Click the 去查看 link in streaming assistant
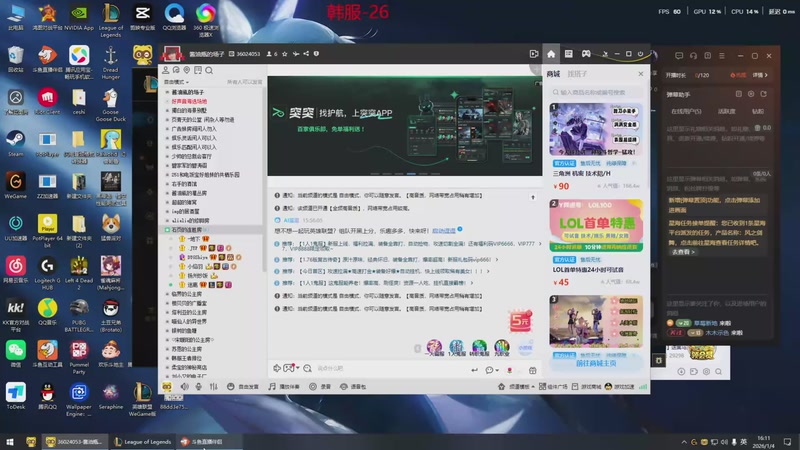800x450 pixels. pos(683,252)
